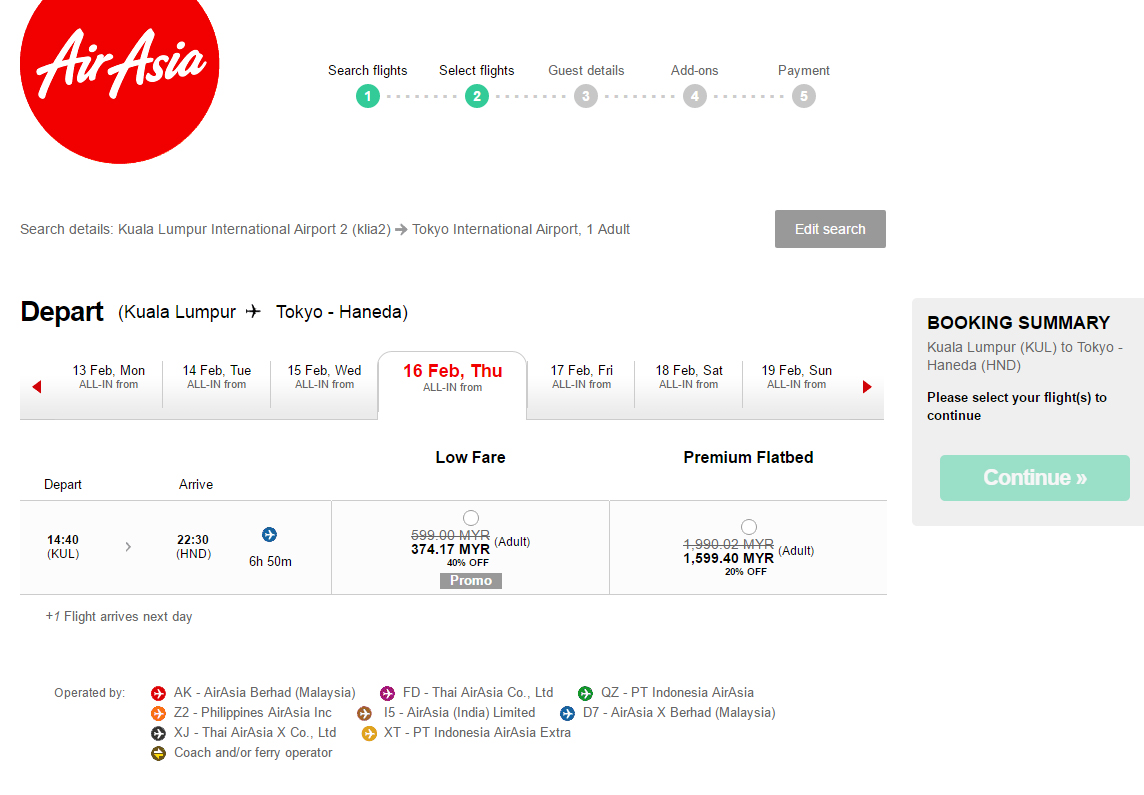The height and width of the screenshot is (795, 1144).
Task: Click the Select flights step label
Action: click(476, 71)
